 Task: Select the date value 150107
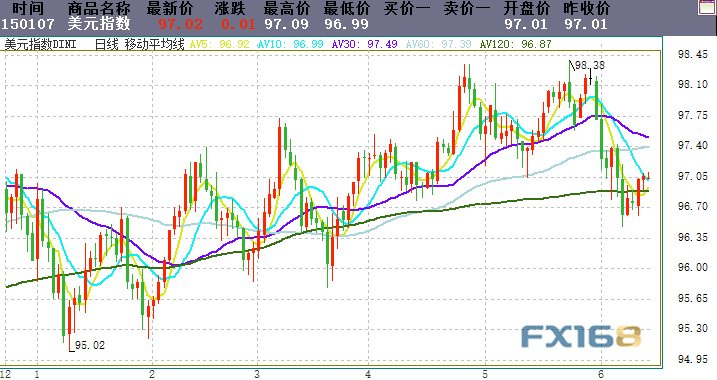pos(28,24)
